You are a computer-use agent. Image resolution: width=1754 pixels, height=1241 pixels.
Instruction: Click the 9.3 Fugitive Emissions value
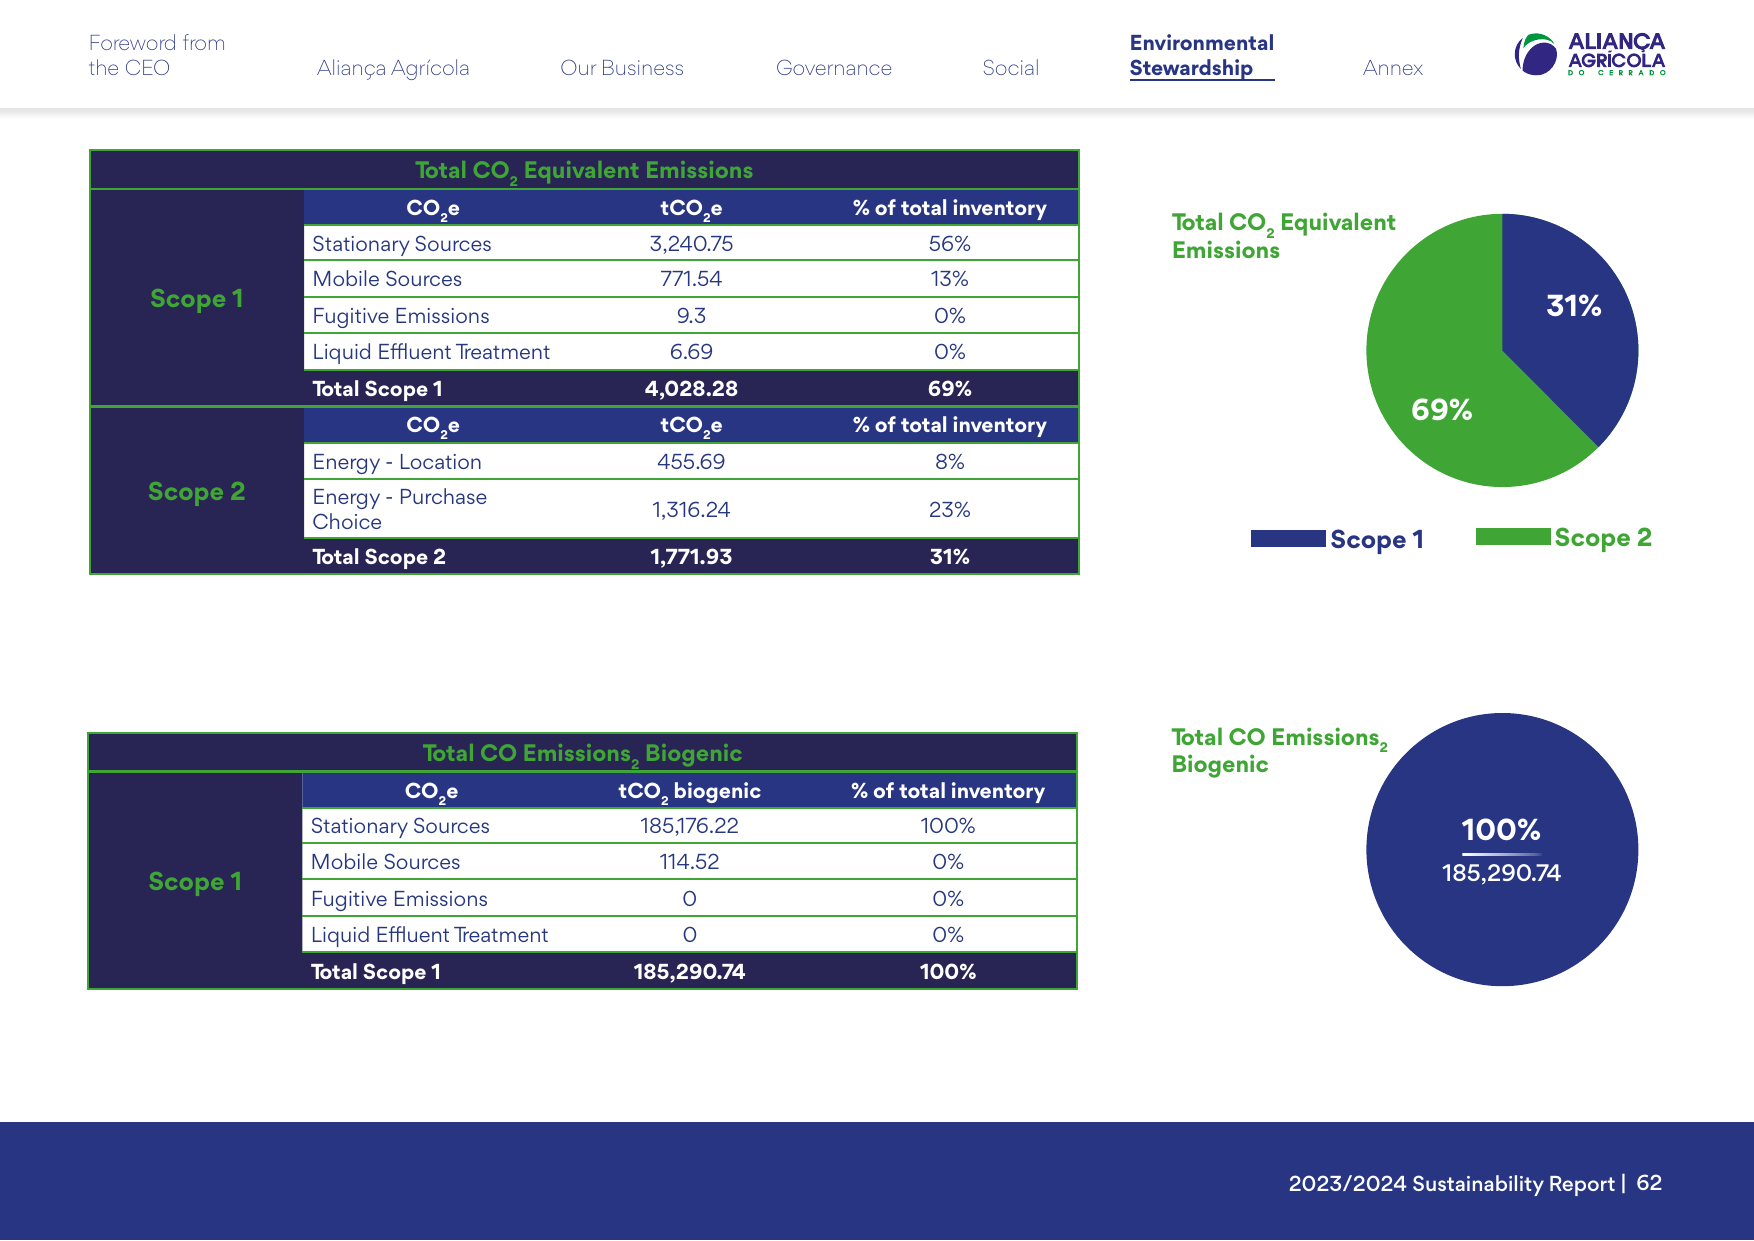coord(691,316)
